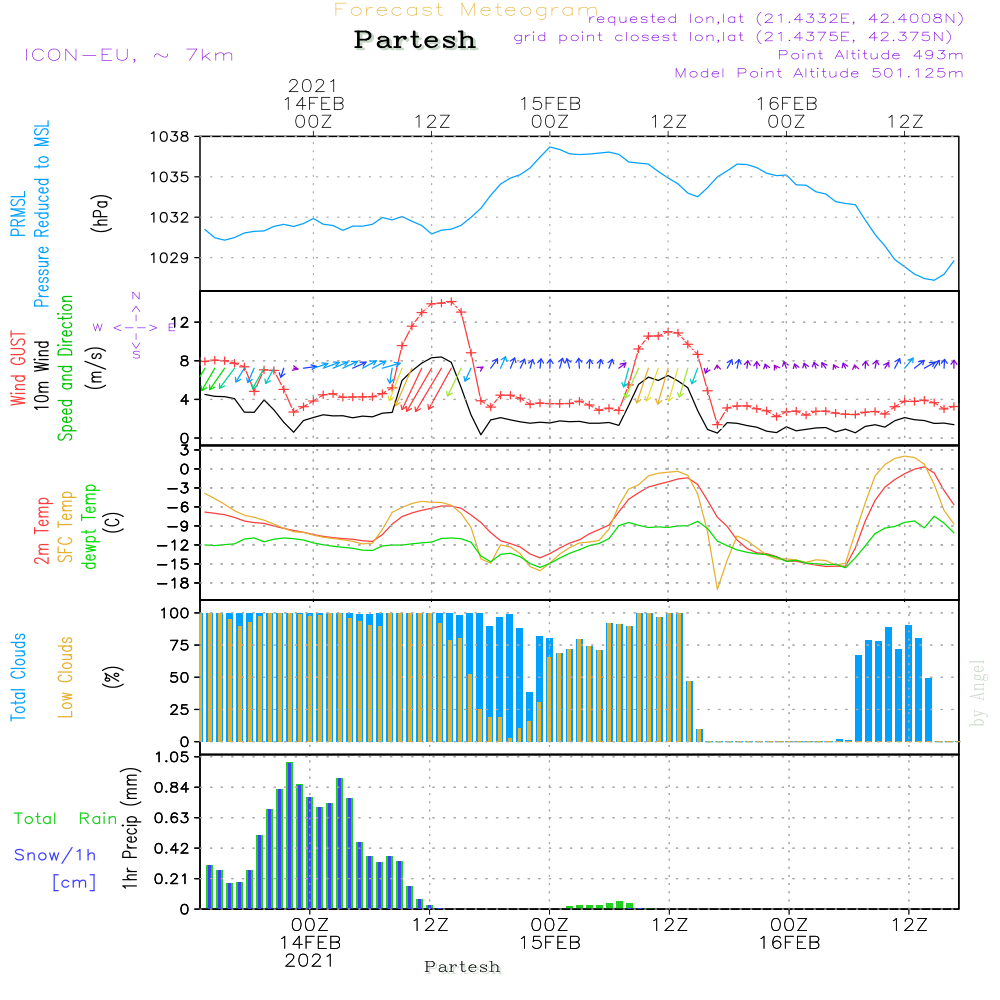
Task: Click the red Wind GUST legend label
Action: point(18,368)
